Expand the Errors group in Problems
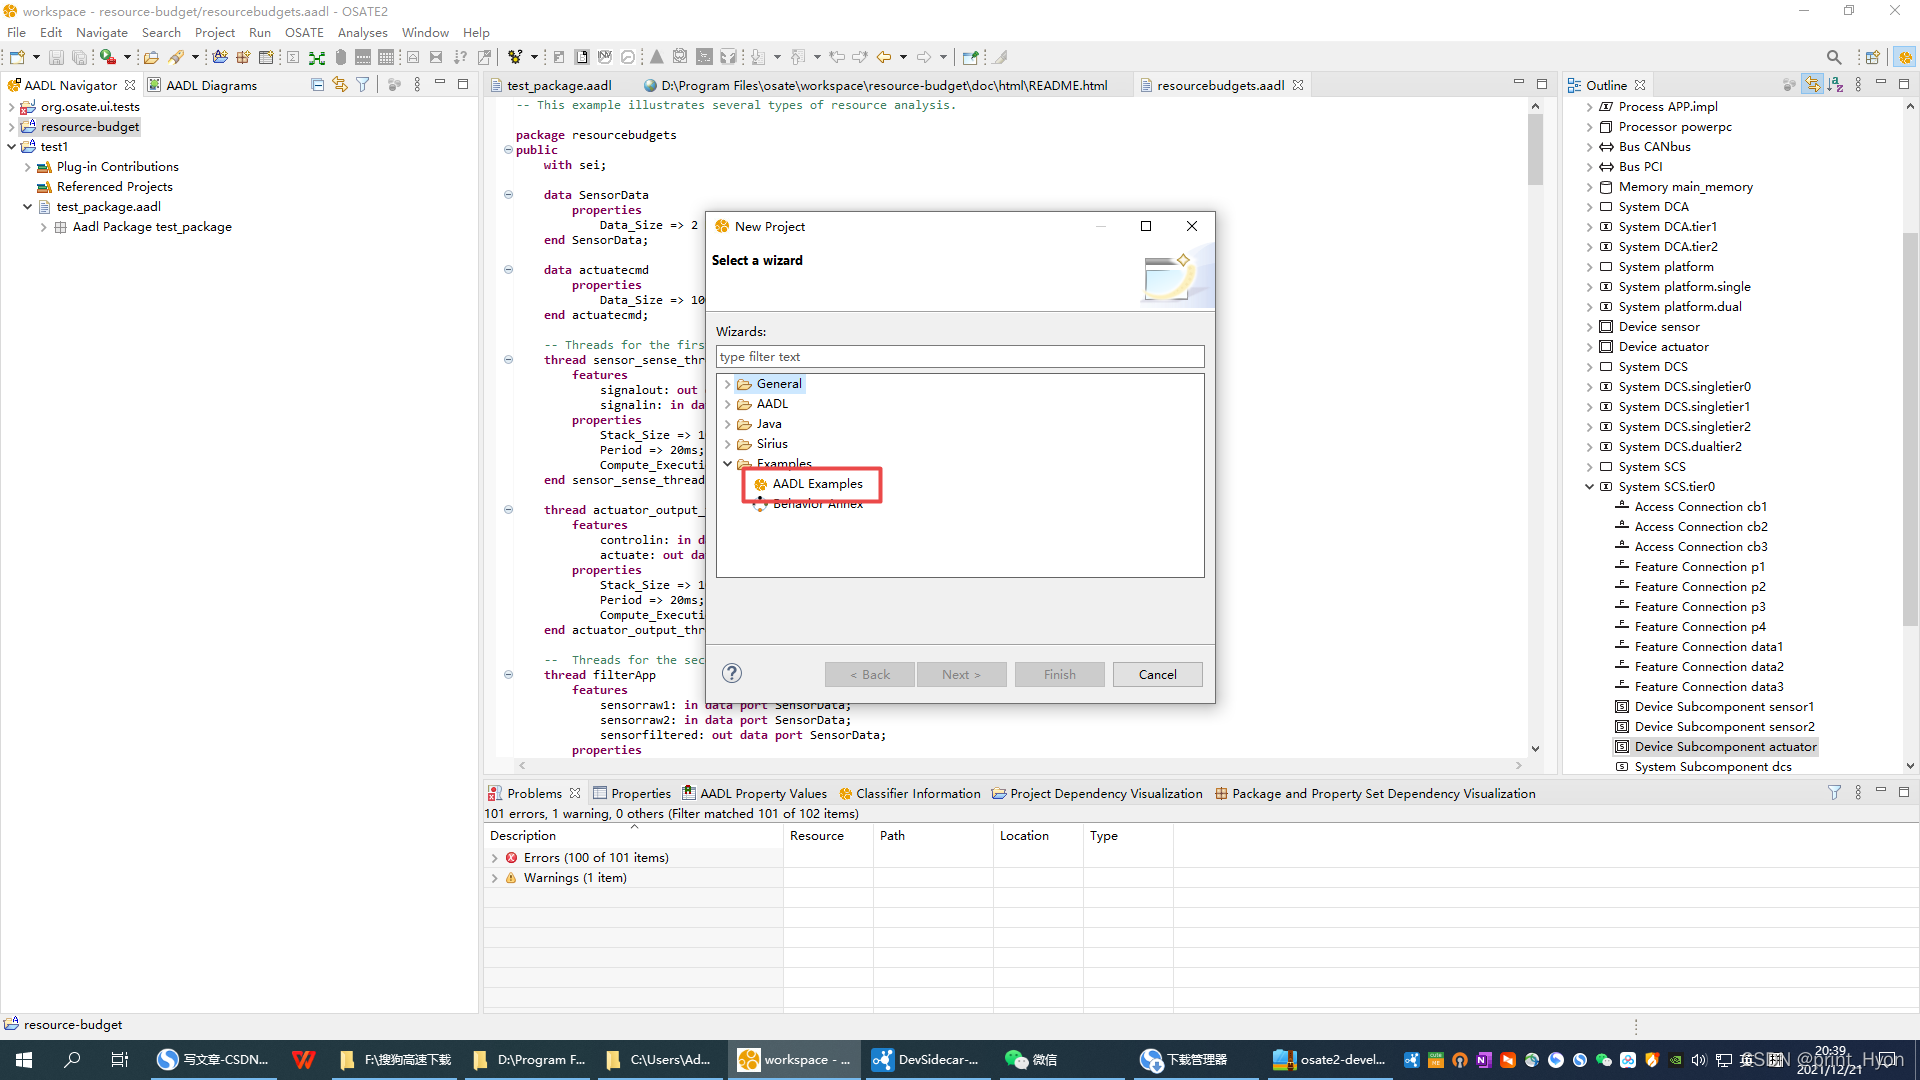 pyautogui.click(x=494, y=858)
